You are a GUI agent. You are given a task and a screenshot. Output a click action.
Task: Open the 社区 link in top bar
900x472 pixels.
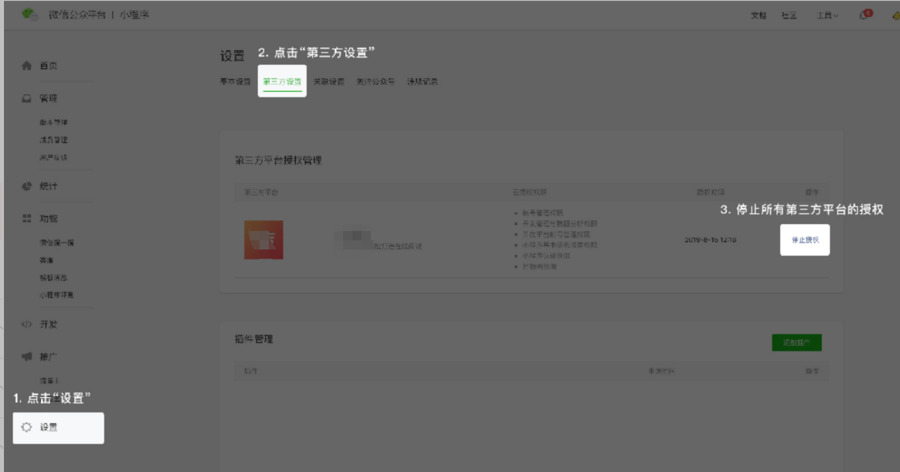pos(789,16)
